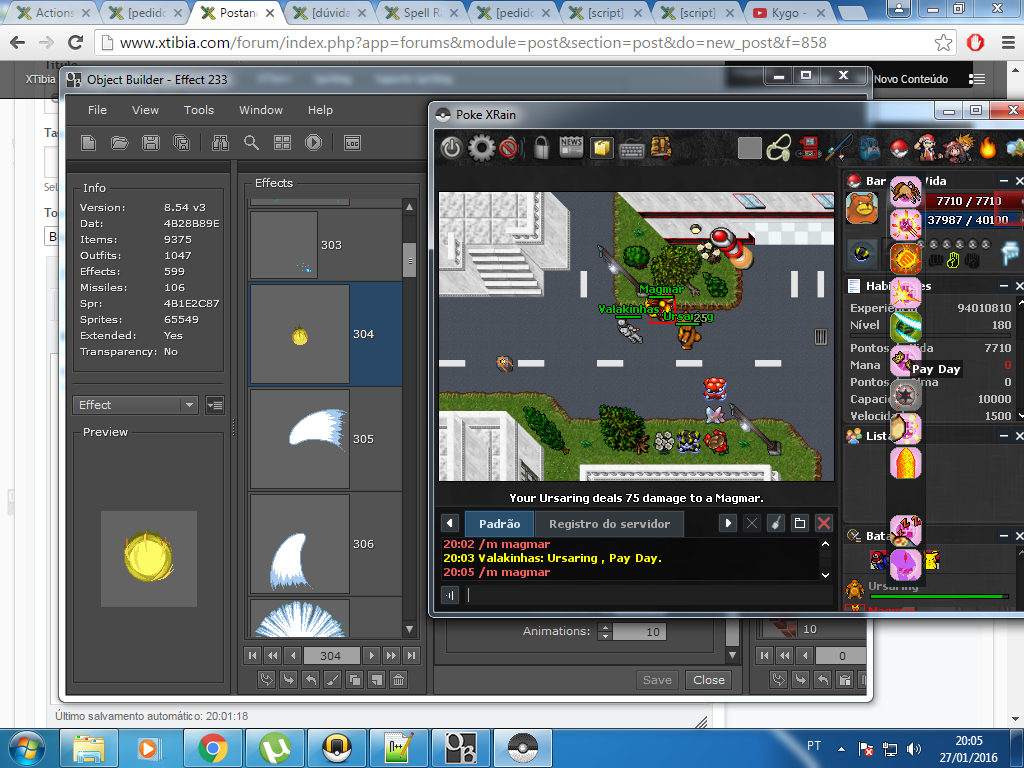Viewport: 1024px width, 768px height.
Task: Click the yellow box icon in Poke XRain
Action: [x=601, y=148]
